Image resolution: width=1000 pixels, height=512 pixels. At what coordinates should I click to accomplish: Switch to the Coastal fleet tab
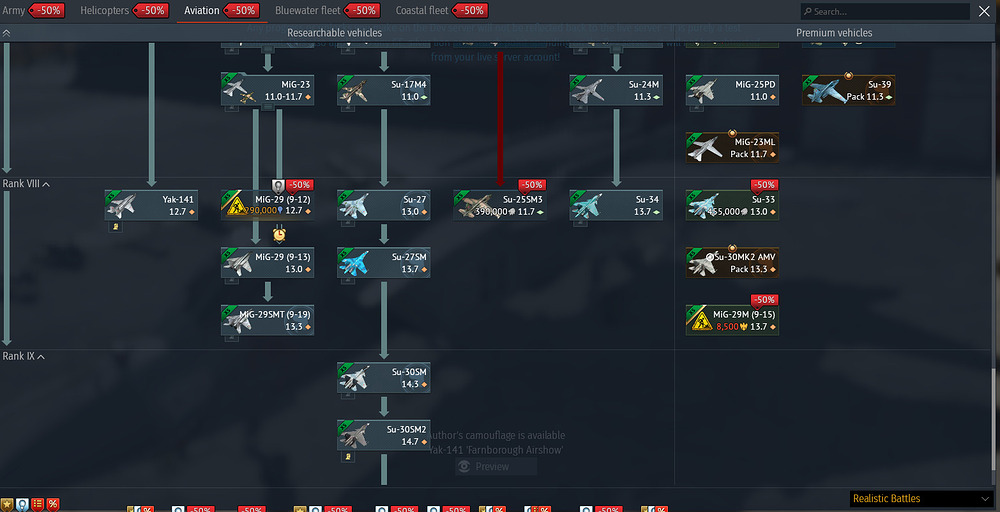421,11
